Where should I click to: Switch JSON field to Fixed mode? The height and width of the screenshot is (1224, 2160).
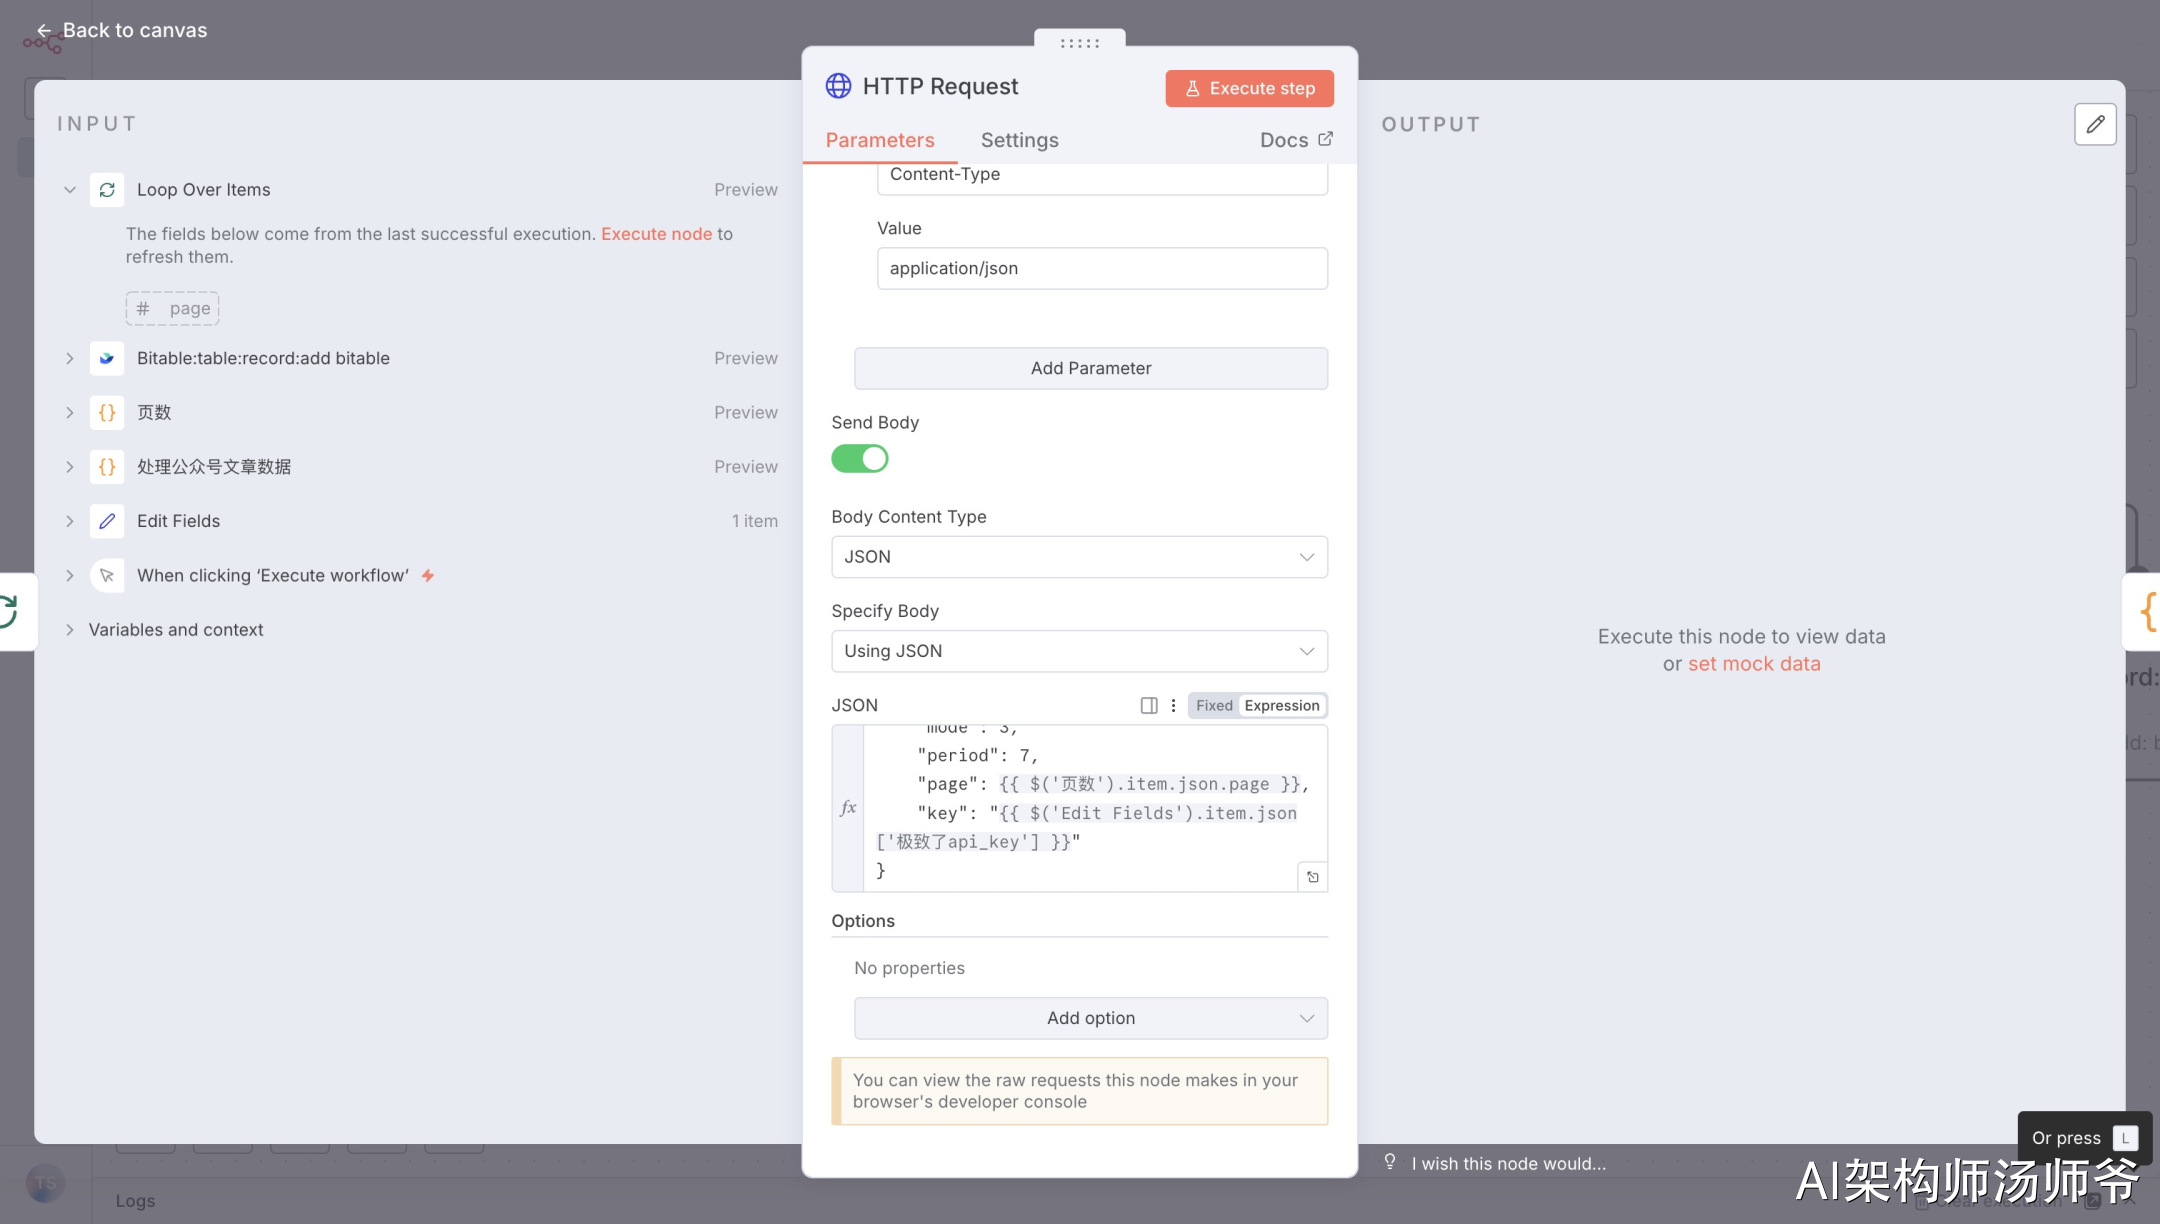1214,706
